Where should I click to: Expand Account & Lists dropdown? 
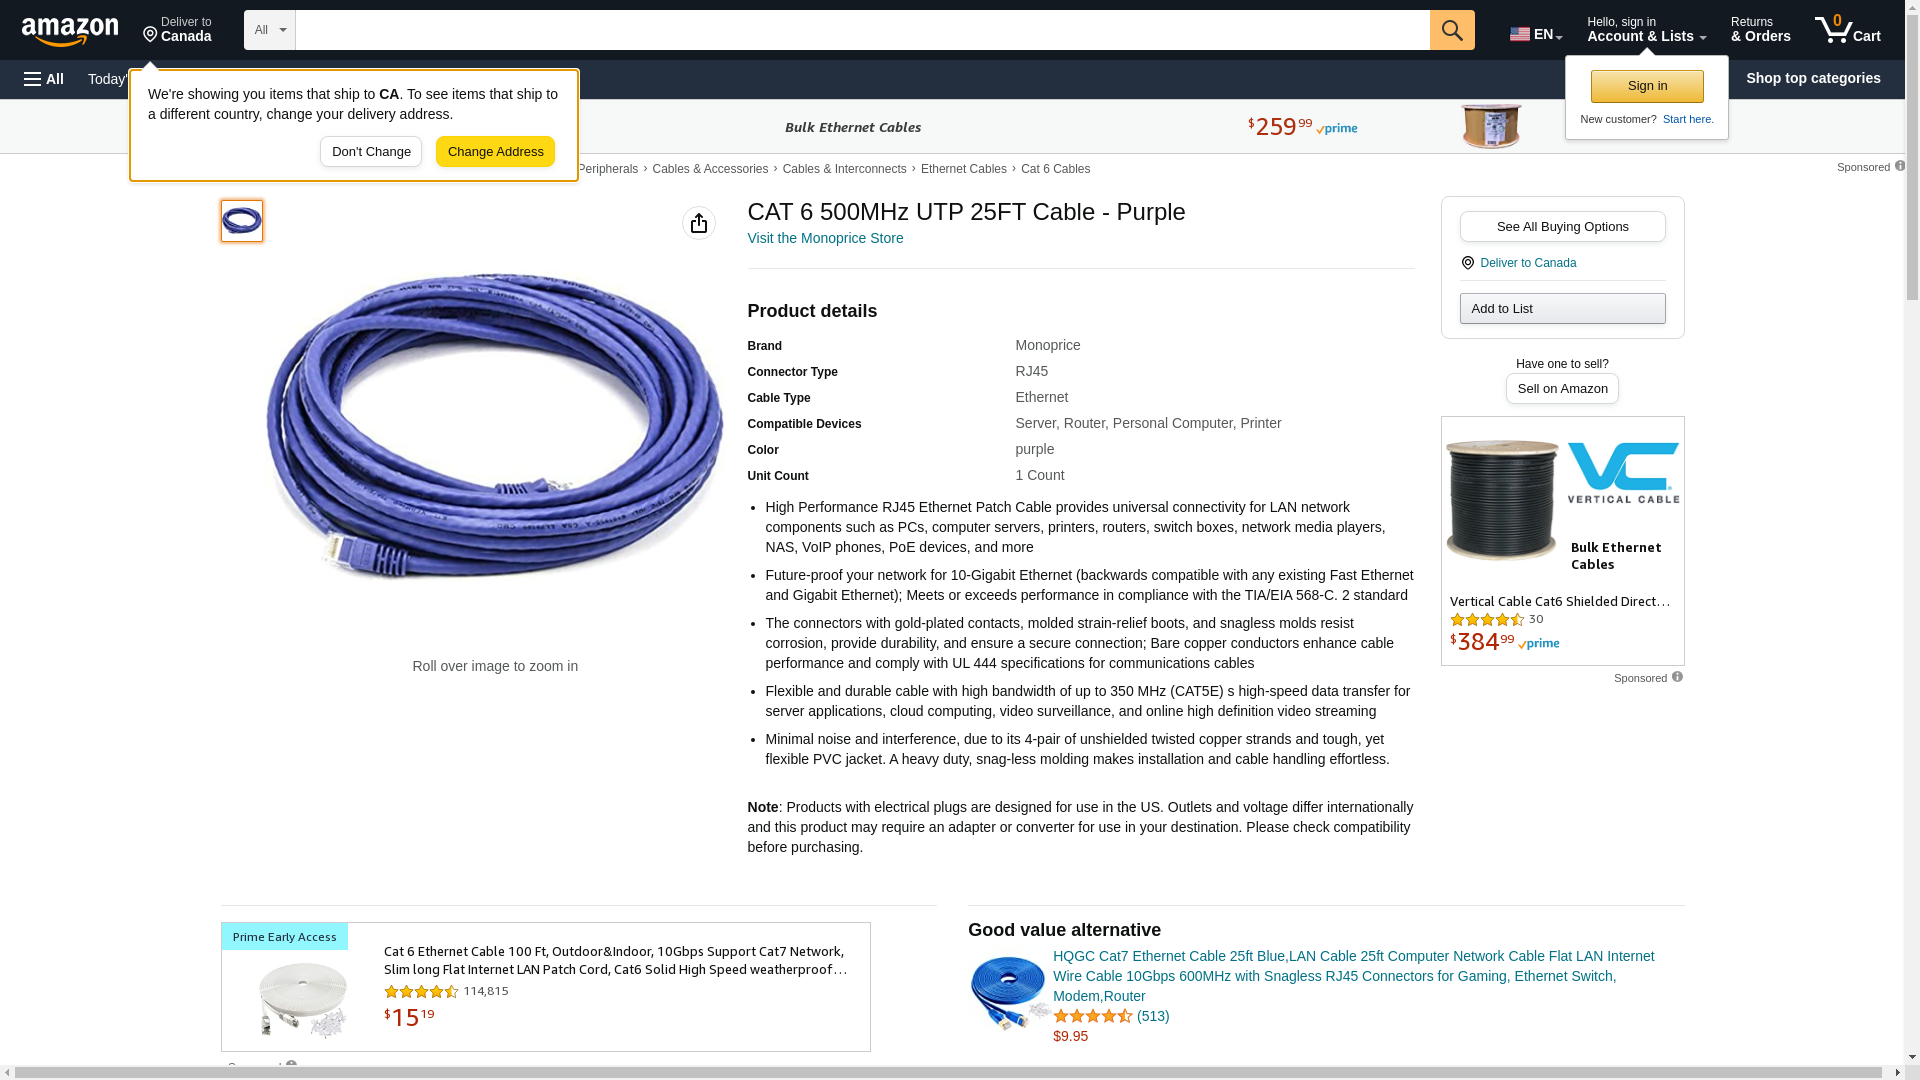coord(1646,30)
